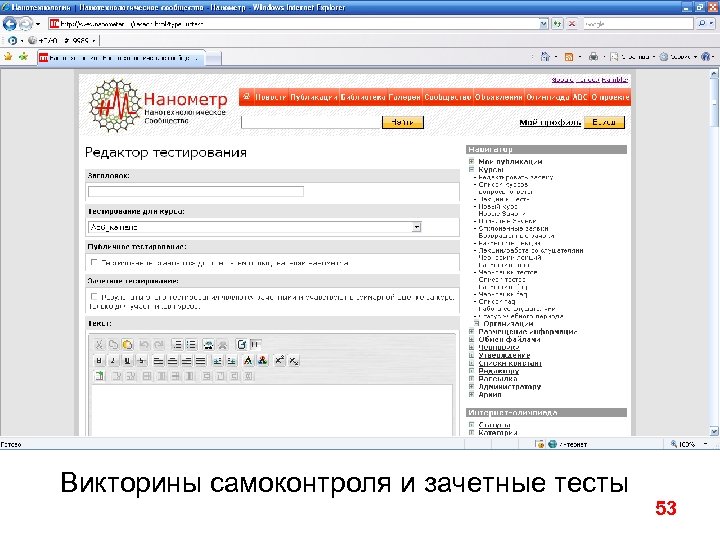Open the Мой профиль link

(x=550, y=123)
